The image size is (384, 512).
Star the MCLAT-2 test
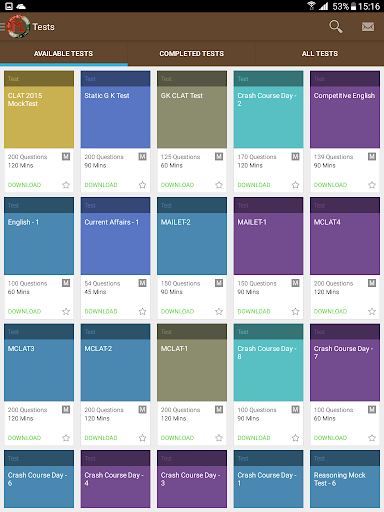(142, 438)
